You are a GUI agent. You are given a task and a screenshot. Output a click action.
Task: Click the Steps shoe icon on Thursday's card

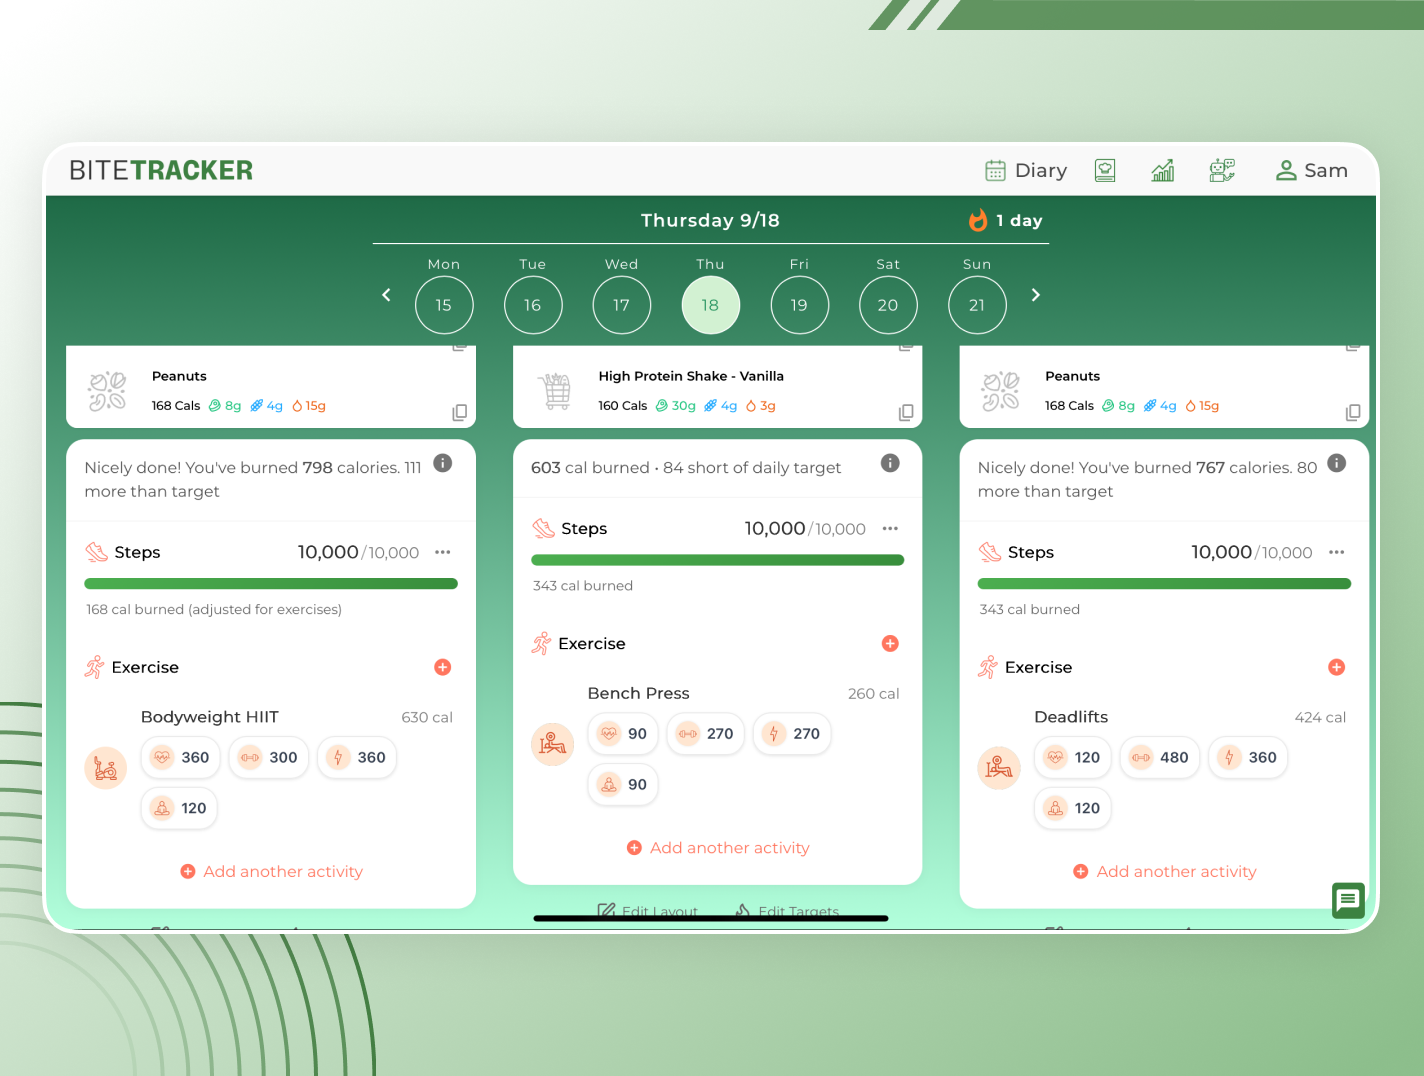[x=544, y=528]
